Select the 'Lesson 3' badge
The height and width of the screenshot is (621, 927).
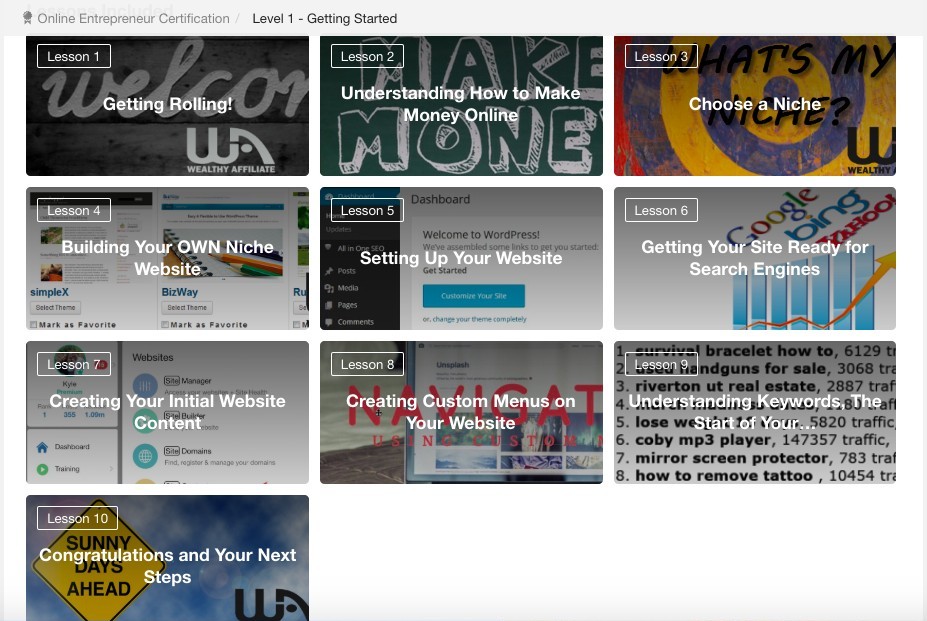(x=661, y=56)
